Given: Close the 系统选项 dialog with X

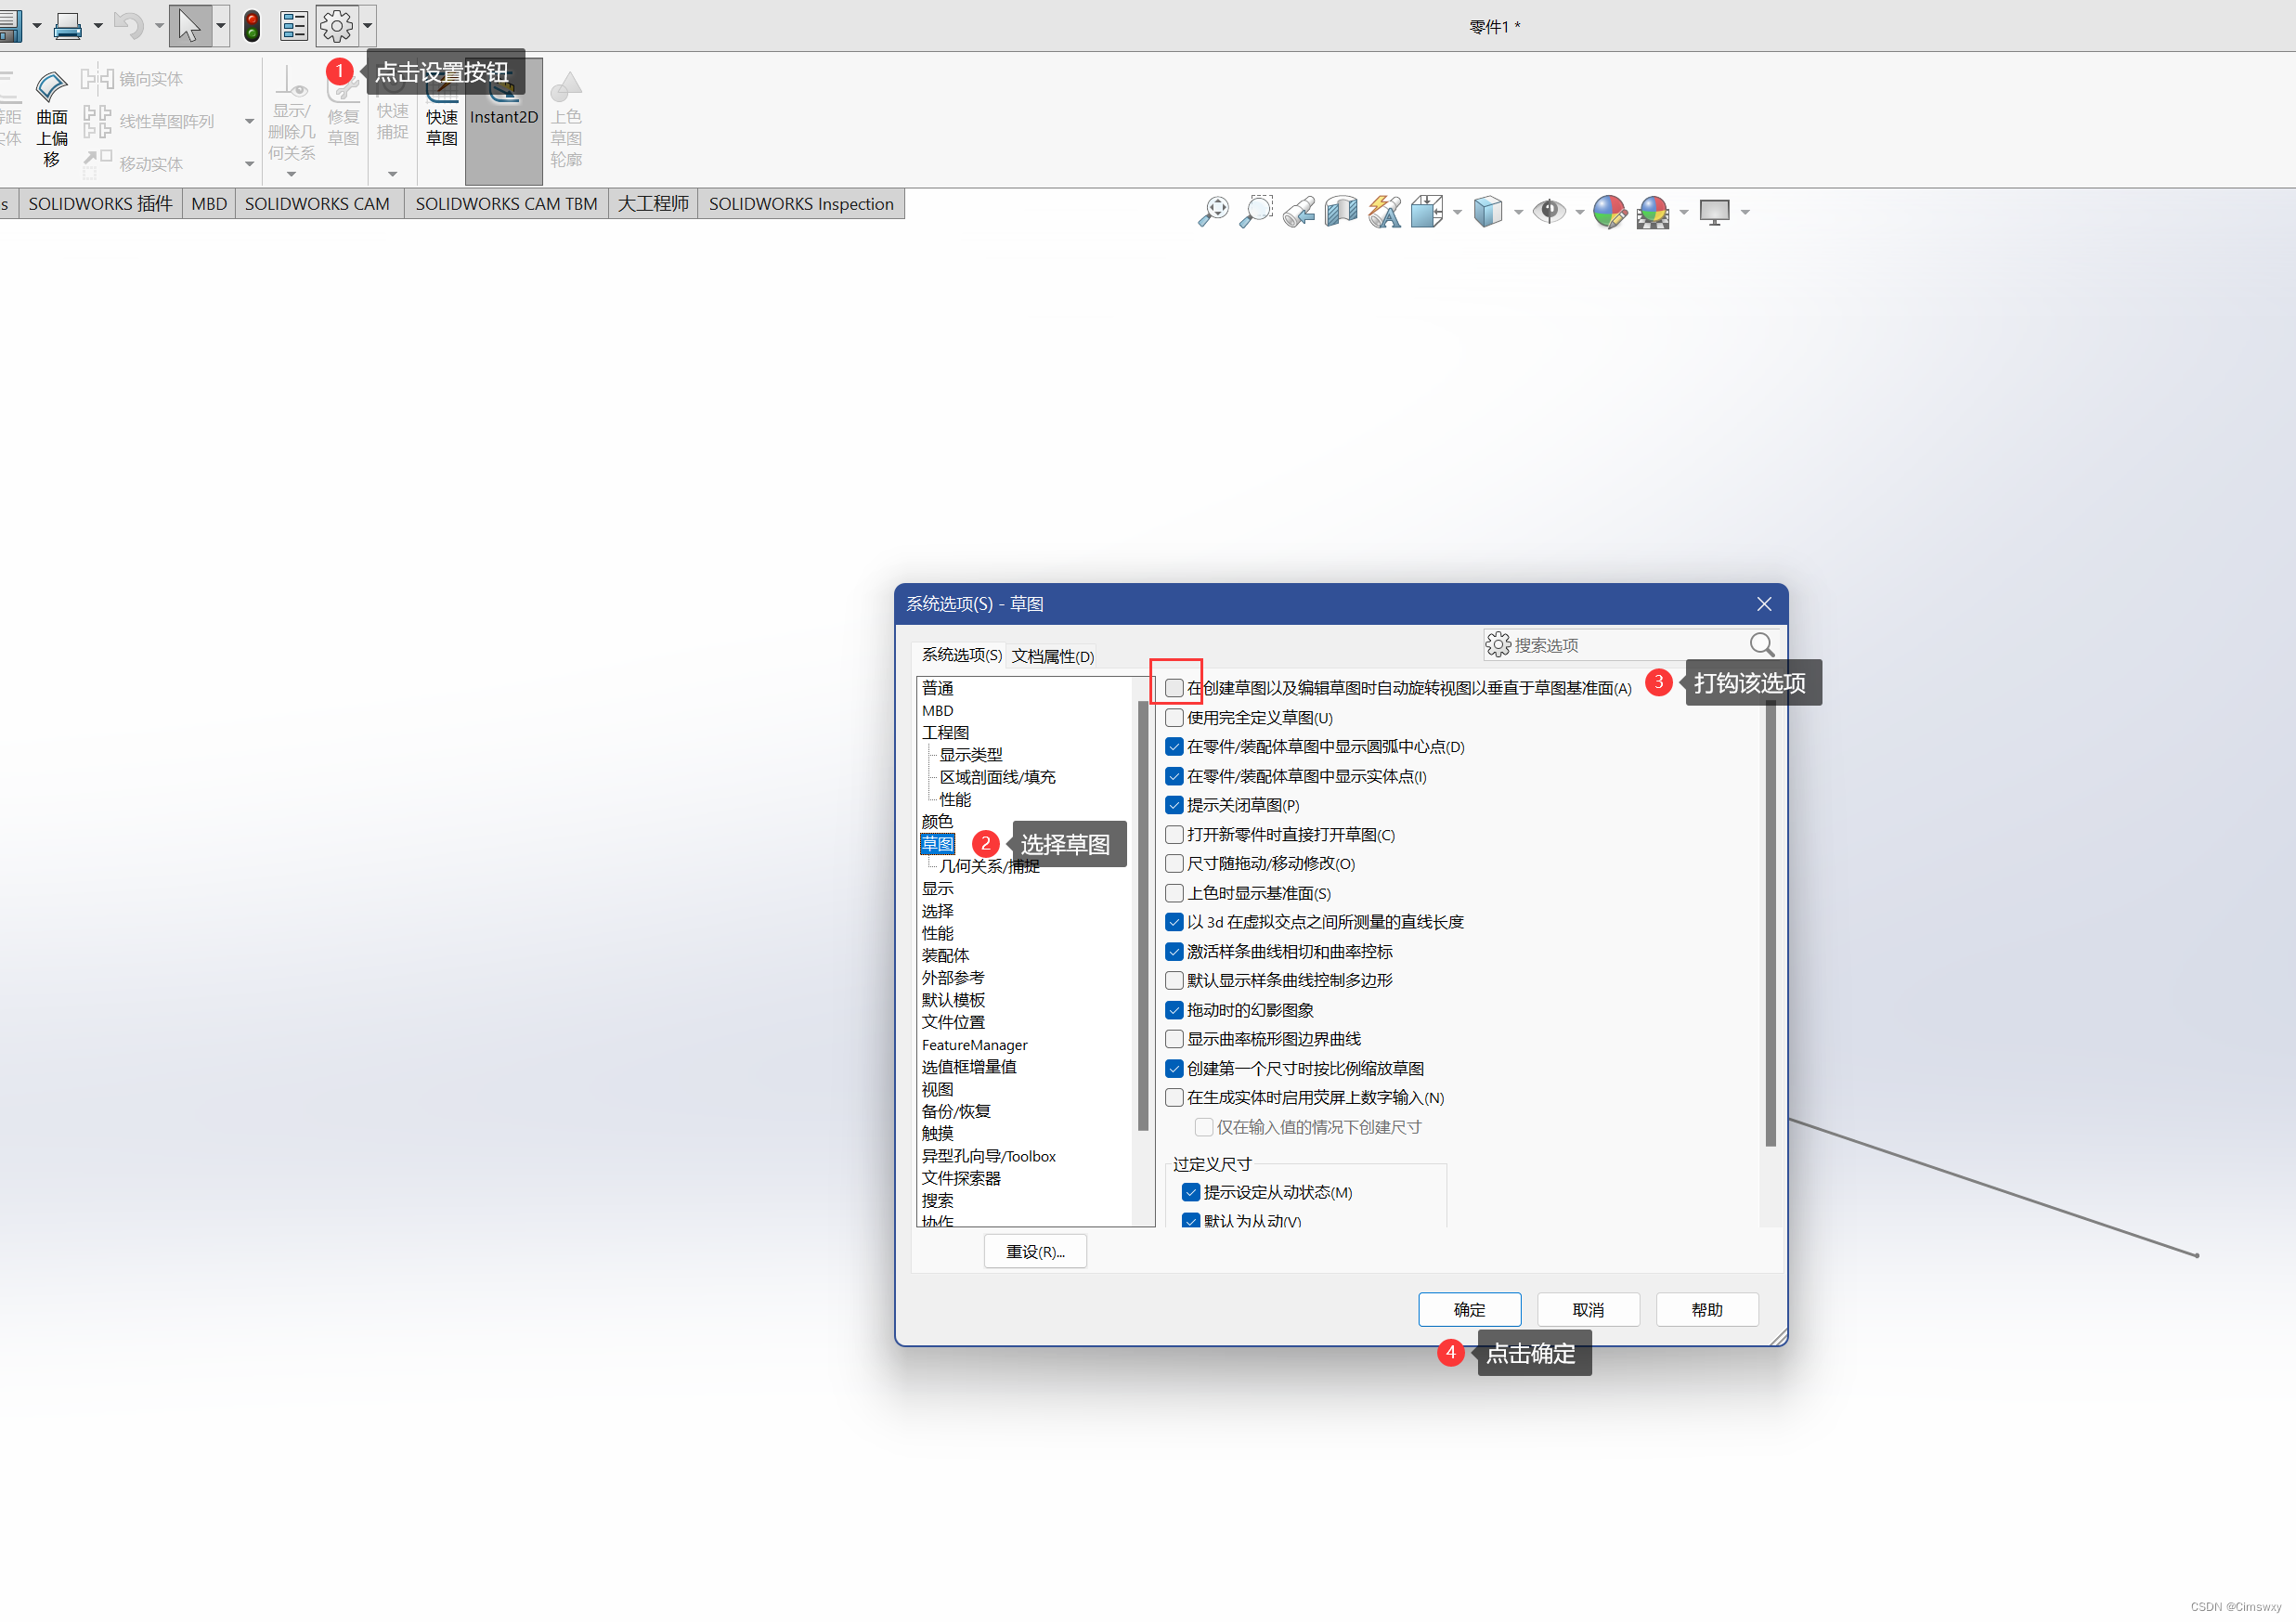Looking at the screenshot, I should (1764, 604).
